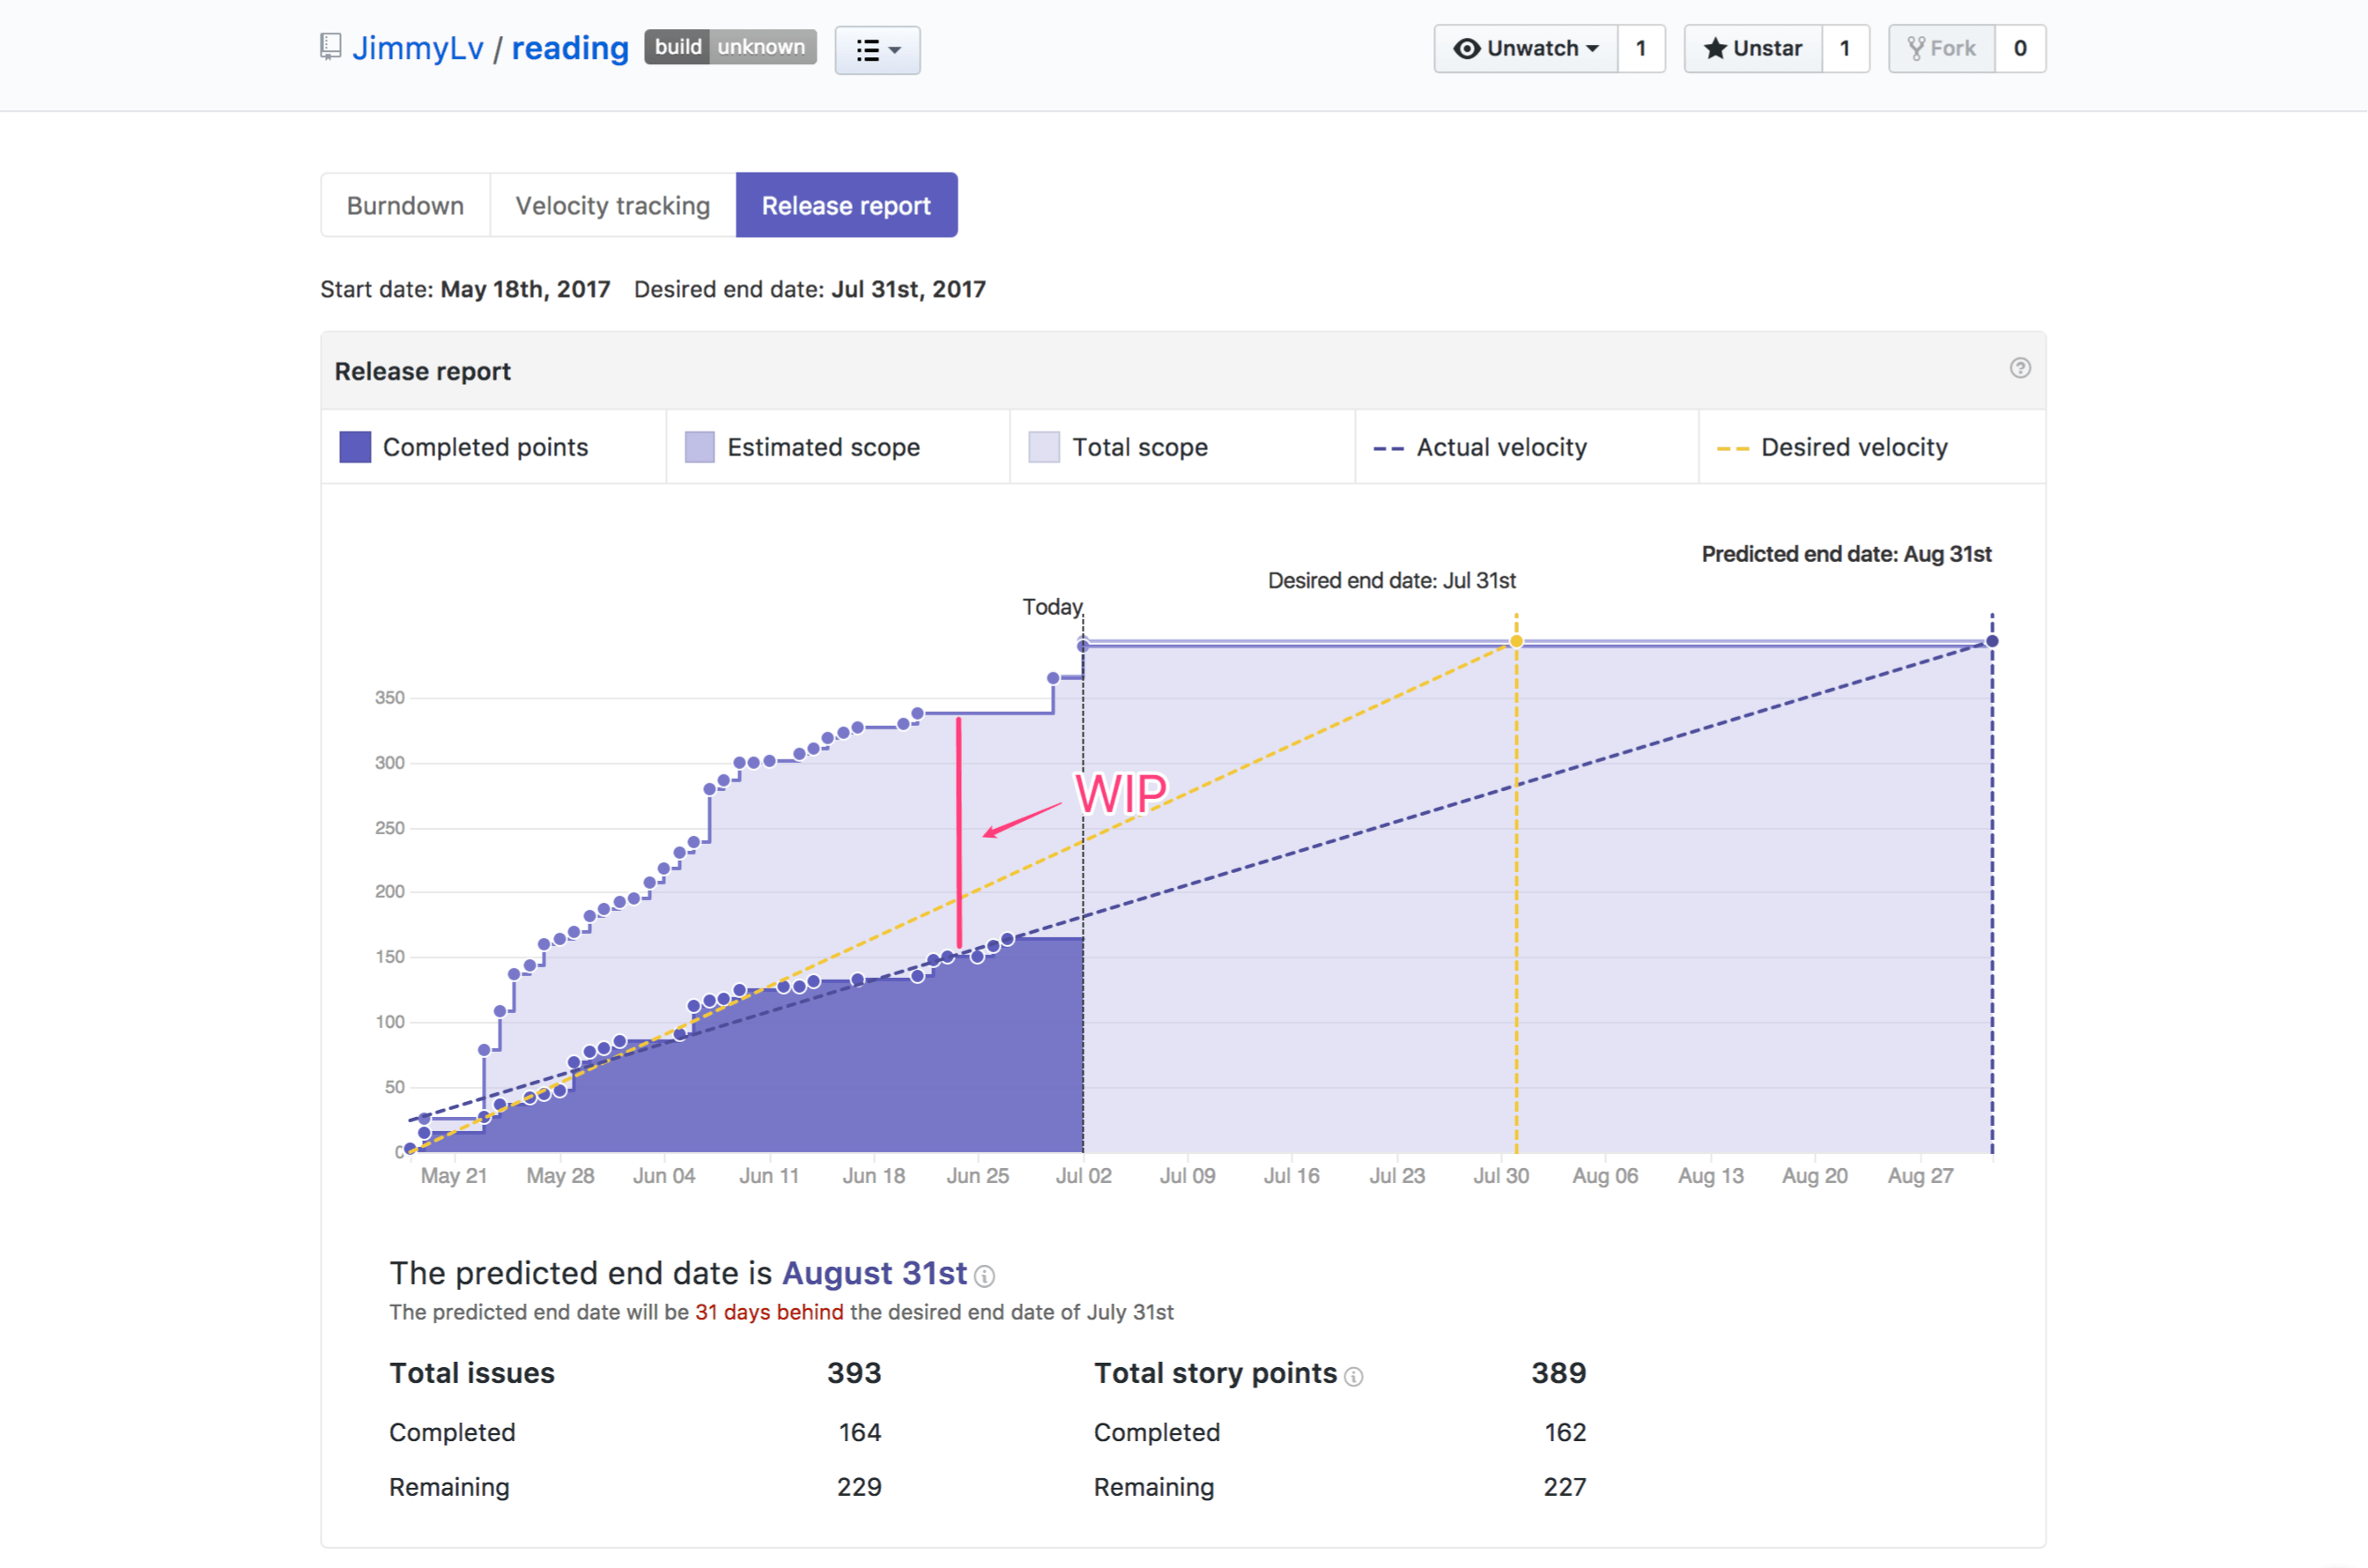Open the reading repository link
2368x1568 pixels.
pos(570,48)
